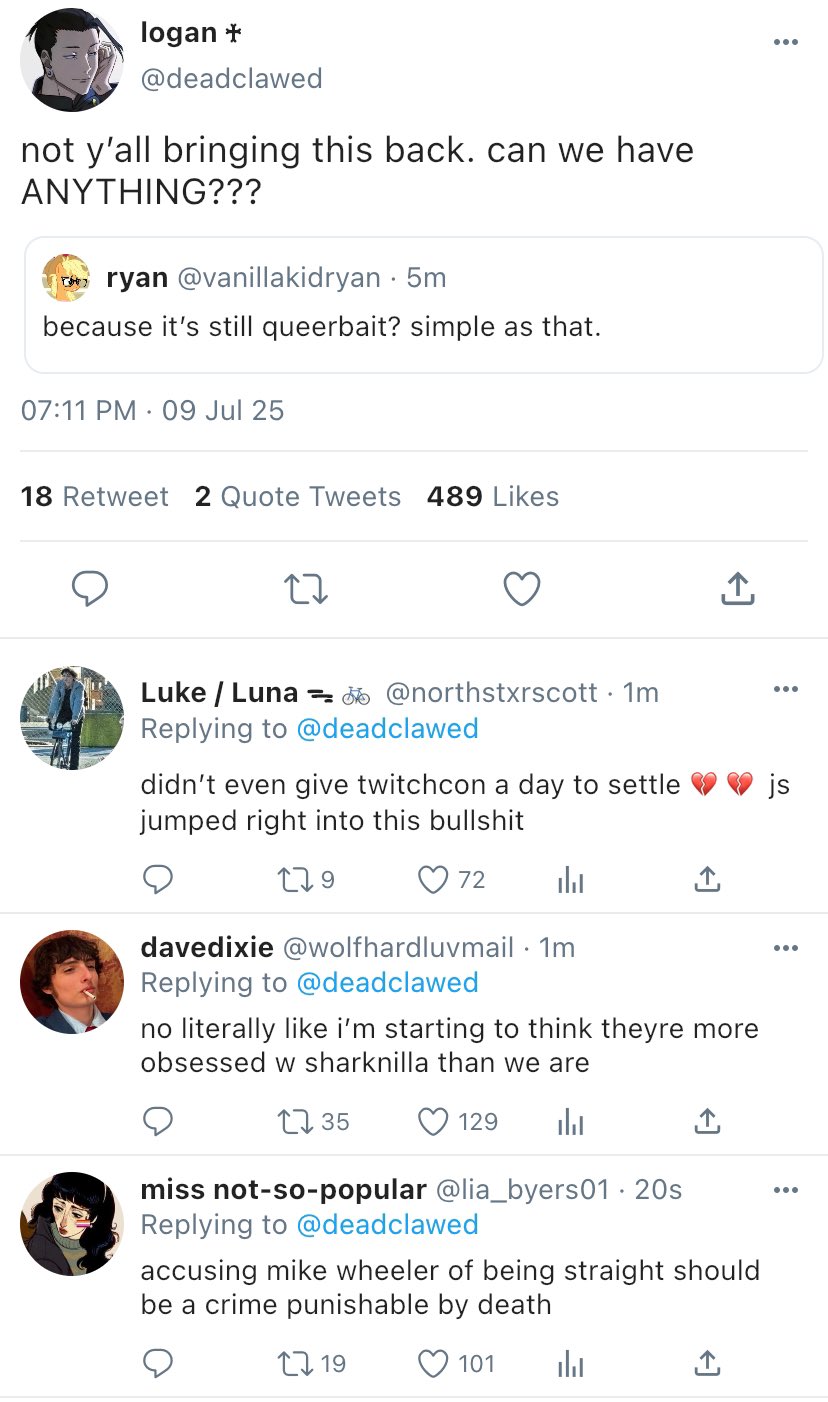Open more options on logan's tweet
This screenshot has width=828, height=1402.
785,42
